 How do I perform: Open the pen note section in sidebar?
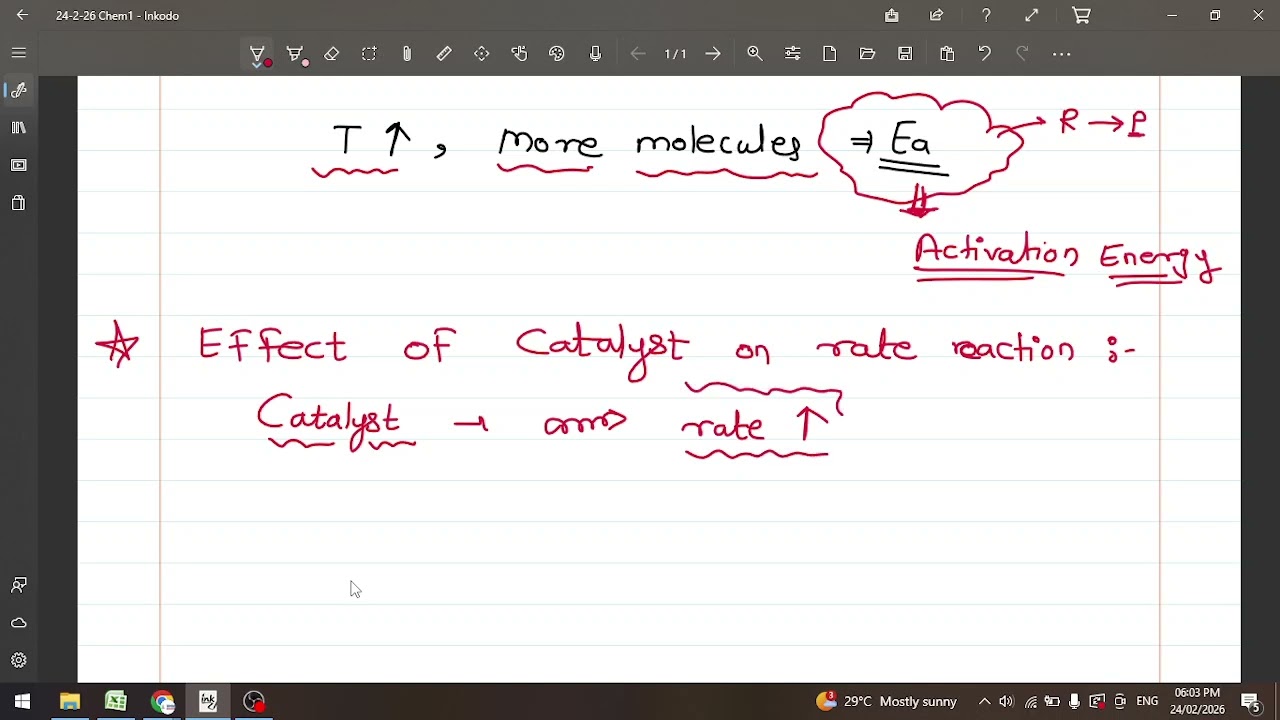point(19,90)
